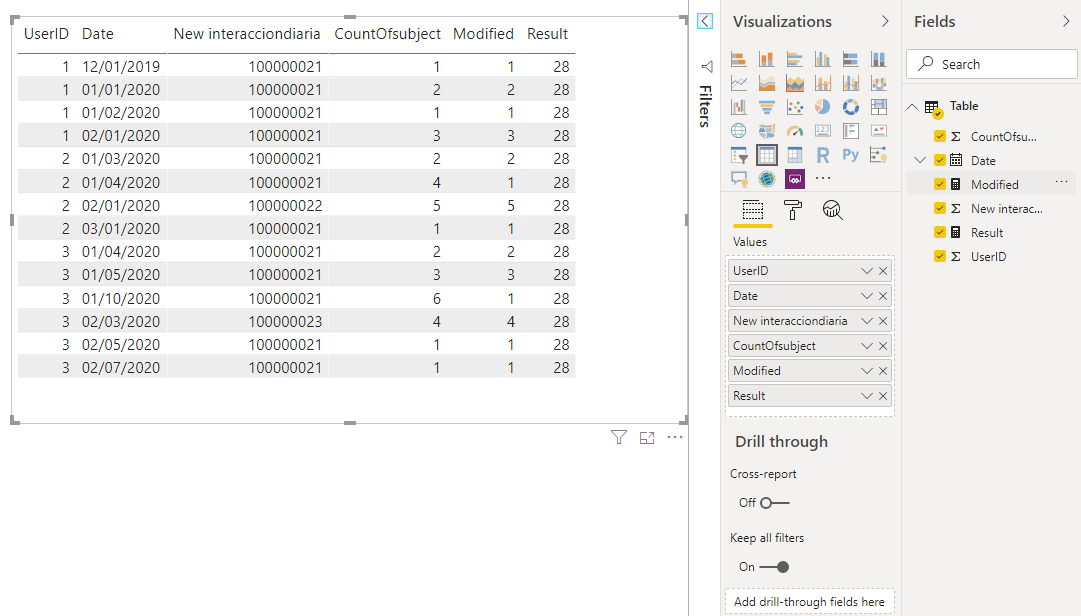Open CountOfsubject value dropdown
The image size is (1081, 616).
coord(867,346)
